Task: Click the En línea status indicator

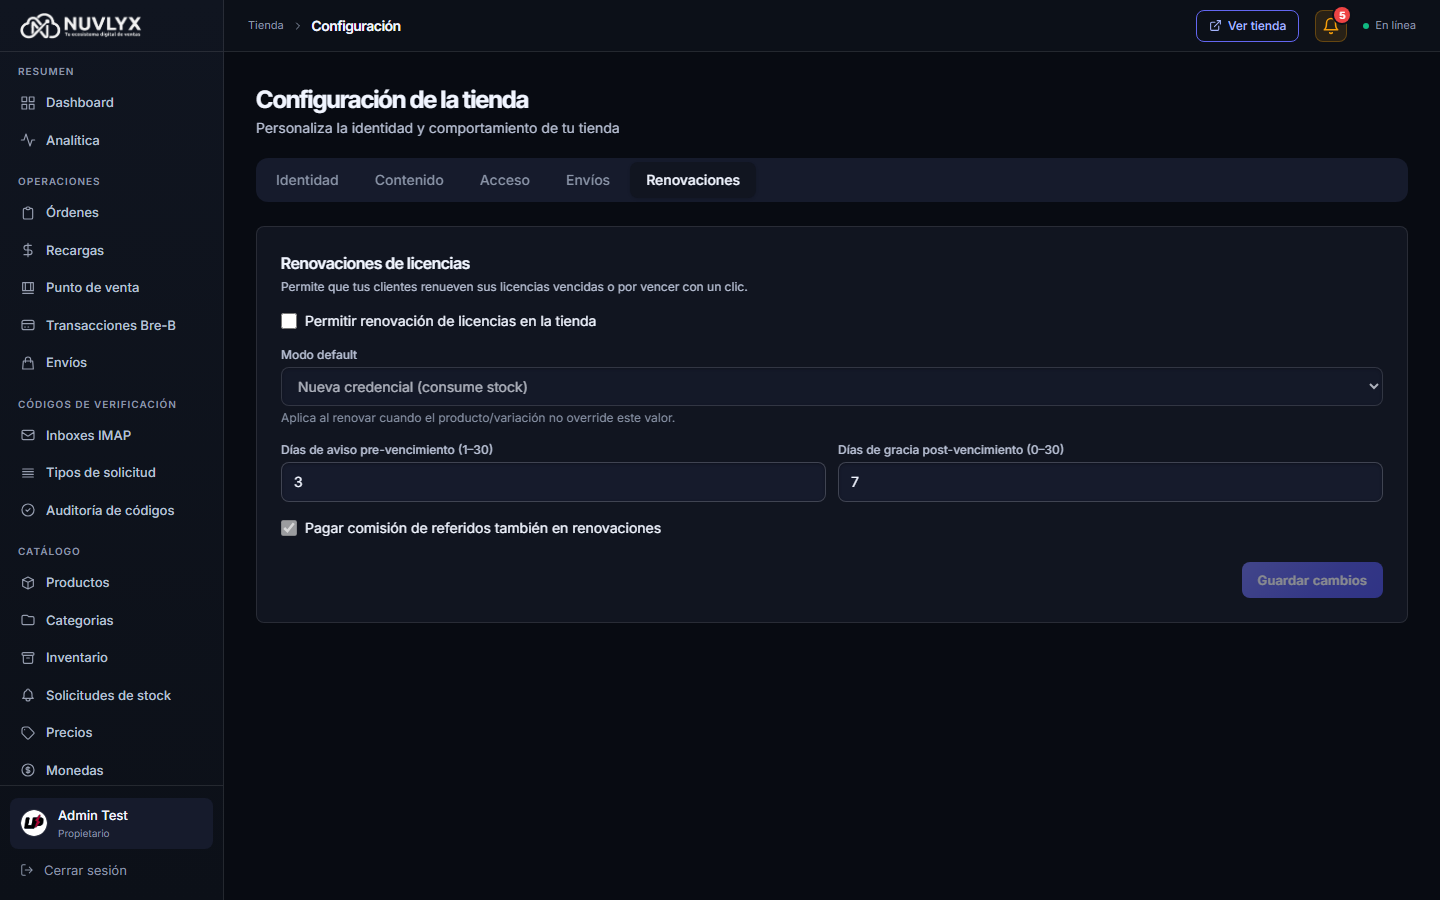Action: click(1389, 26)
